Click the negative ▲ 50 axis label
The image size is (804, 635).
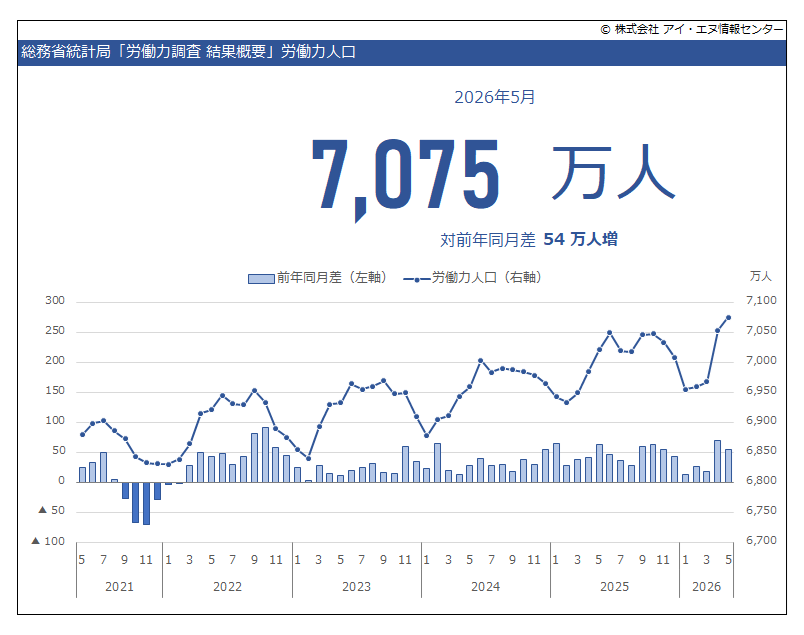click(52, 510)
